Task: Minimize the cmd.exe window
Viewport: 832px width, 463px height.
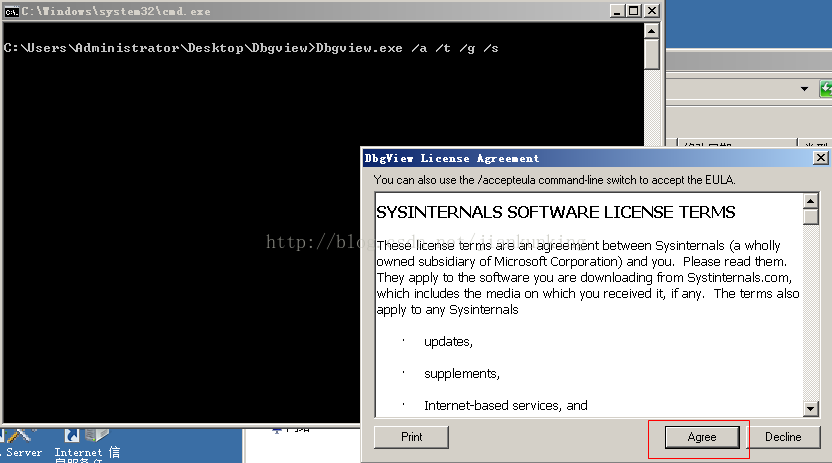Action: click(x=617, y=11)
